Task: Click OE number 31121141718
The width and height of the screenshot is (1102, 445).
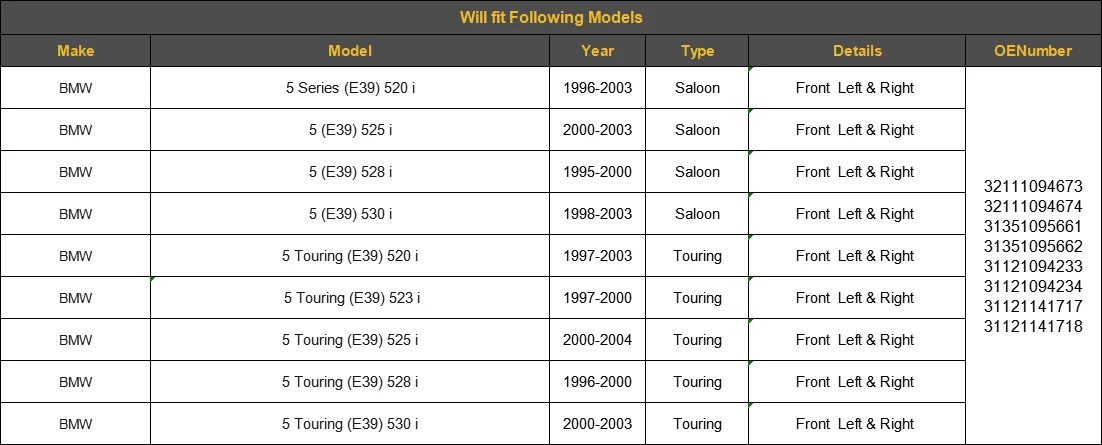Action: tap(1033, 326)
